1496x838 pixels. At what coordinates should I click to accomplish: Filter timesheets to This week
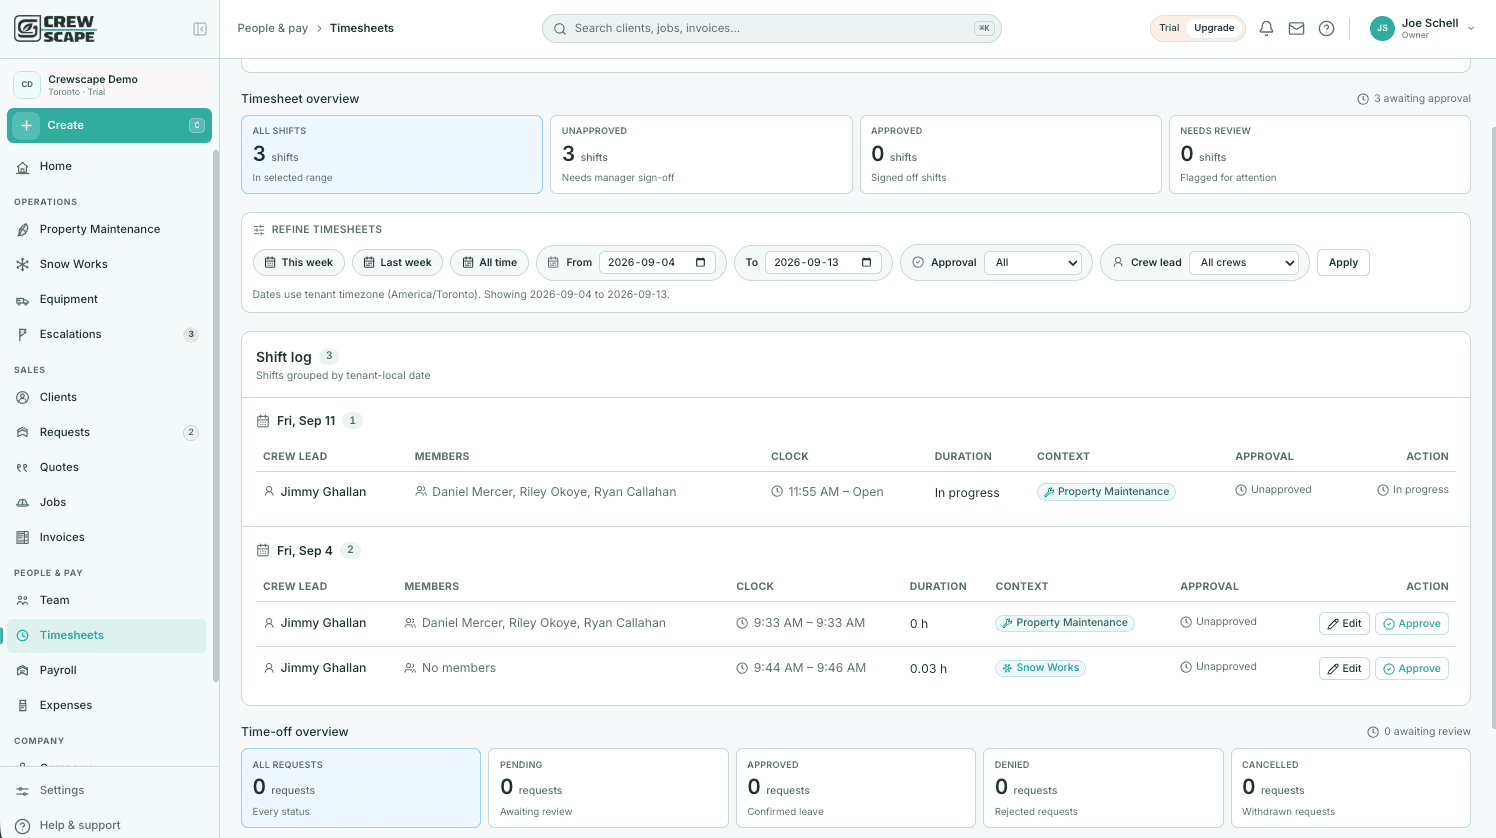tap(299, 263)
